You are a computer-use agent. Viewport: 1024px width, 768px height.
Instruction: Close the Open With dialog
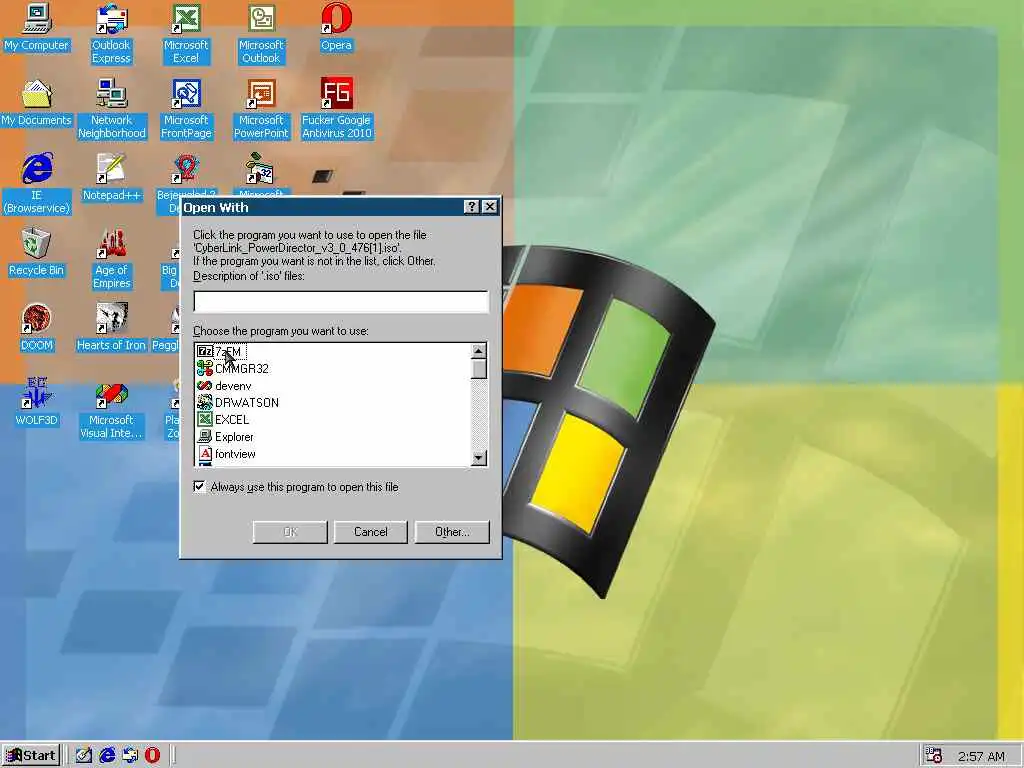490,207
